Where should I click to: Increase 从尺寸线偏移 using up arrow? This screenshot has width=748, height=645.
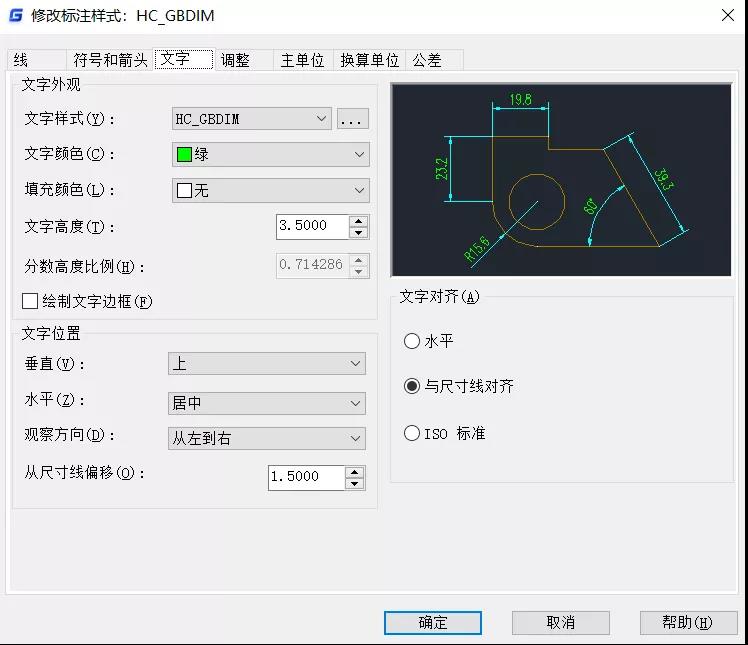[x=354, y=472]
